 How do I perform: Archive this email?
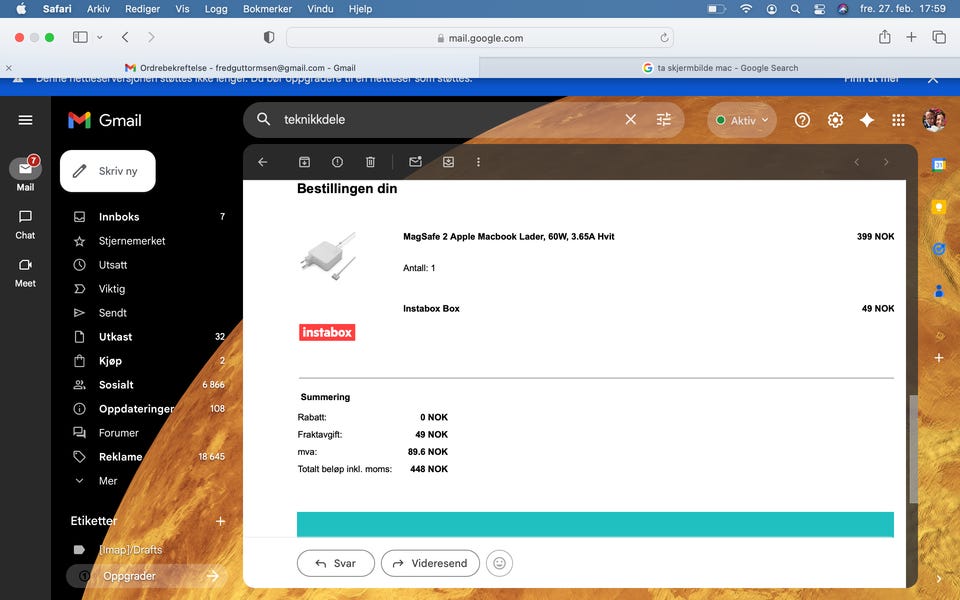coord(304,162)
